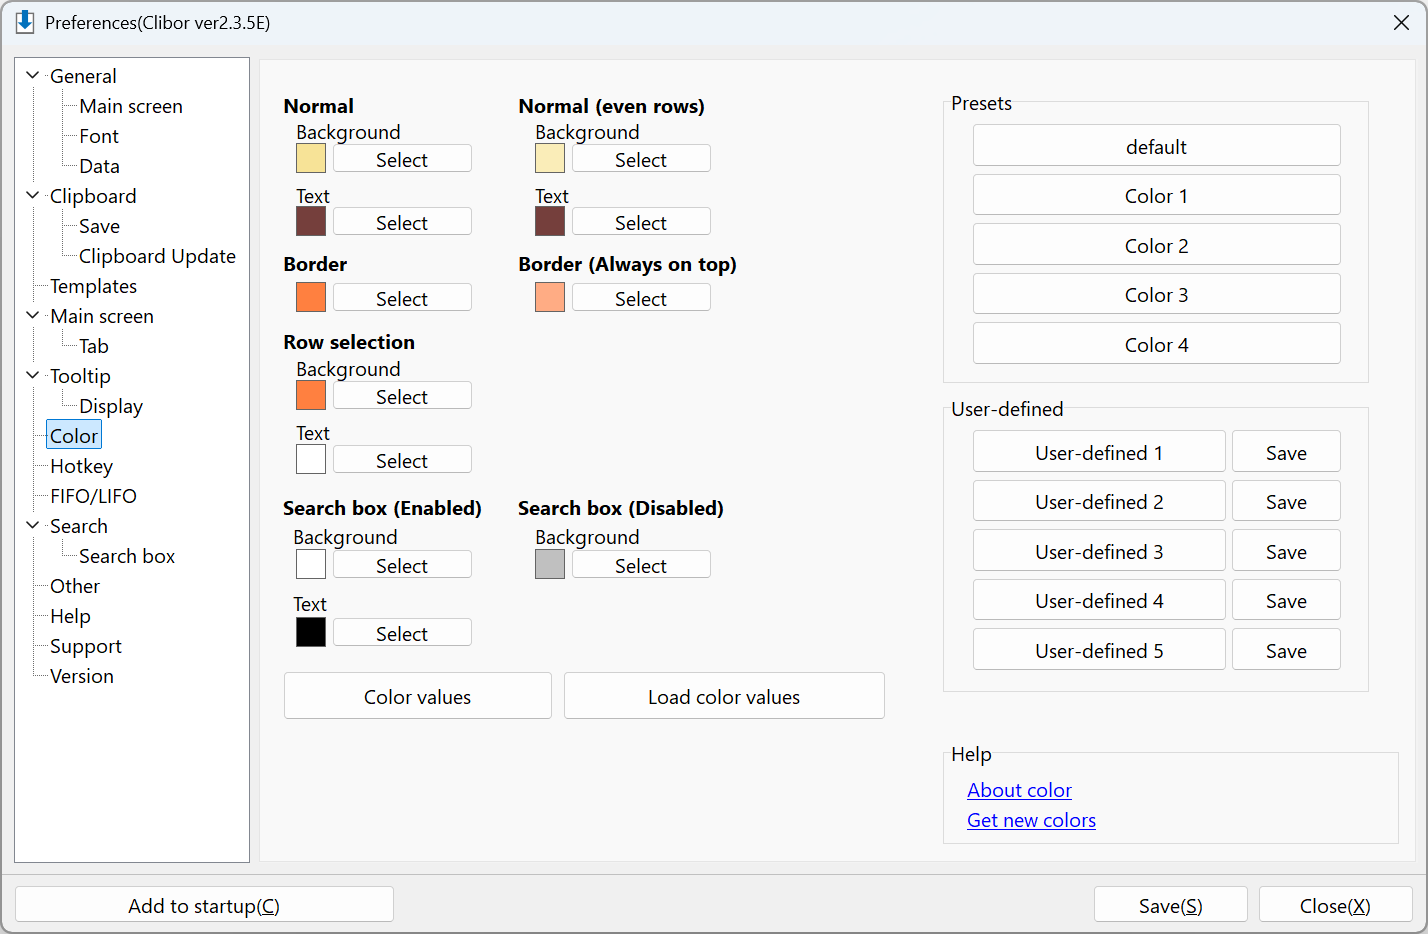Click Save next to User-defined 3
This screenshot has height=934, width=1428.
(x=1286, y=551)
